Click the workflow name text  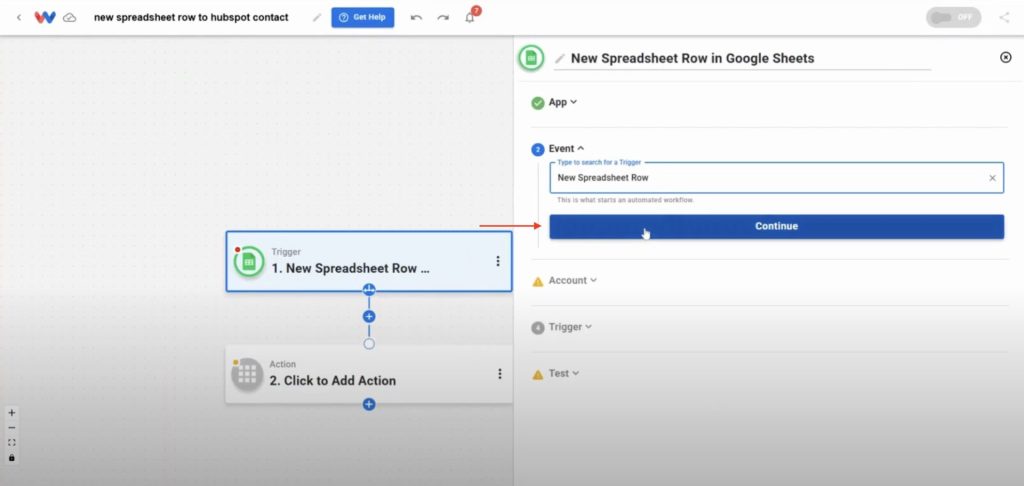pyautogui.click(x=191, y=18)
